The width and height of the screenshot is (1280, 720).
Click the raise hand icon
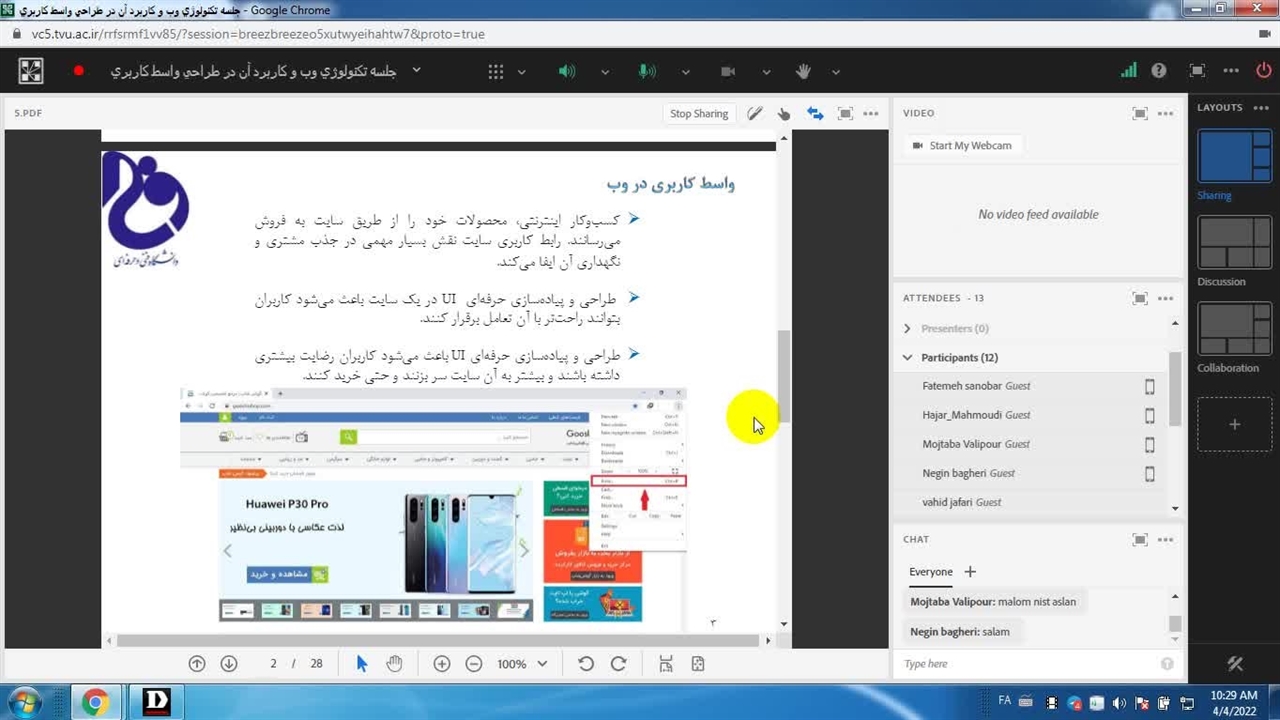803,72
